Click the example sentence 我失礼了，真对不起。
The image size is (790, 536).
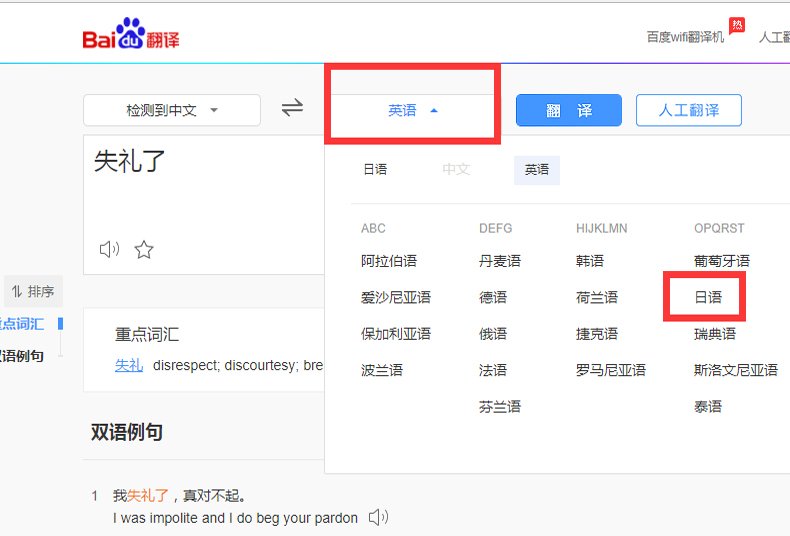pyautogui.click(x=180, y=496)
